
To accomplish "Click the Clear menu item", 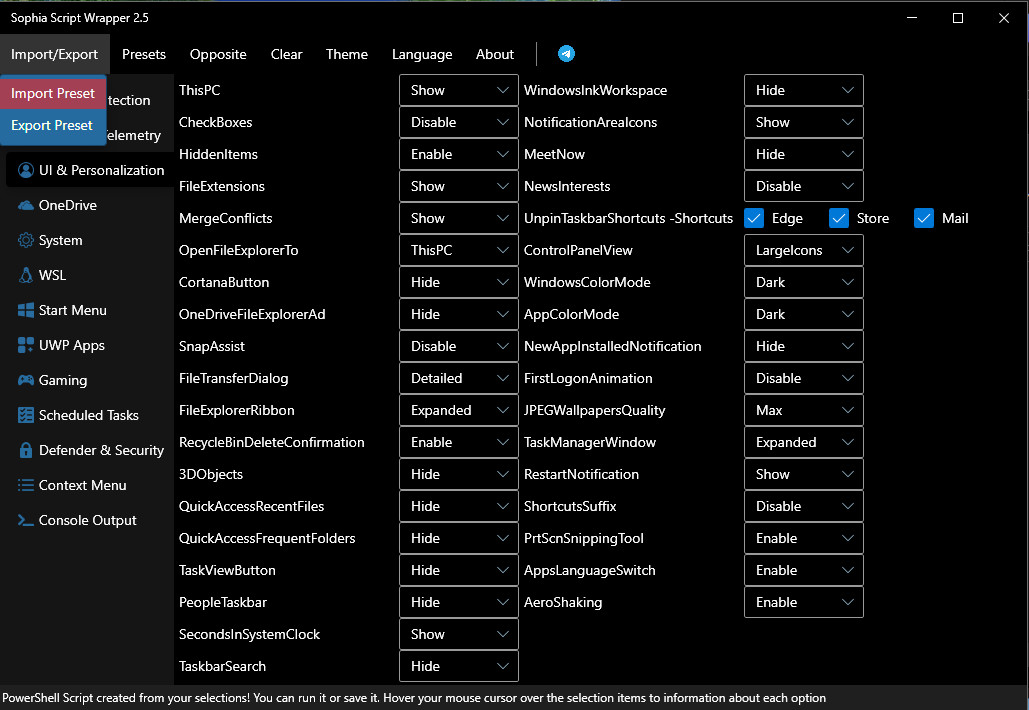I will point(286,54).
